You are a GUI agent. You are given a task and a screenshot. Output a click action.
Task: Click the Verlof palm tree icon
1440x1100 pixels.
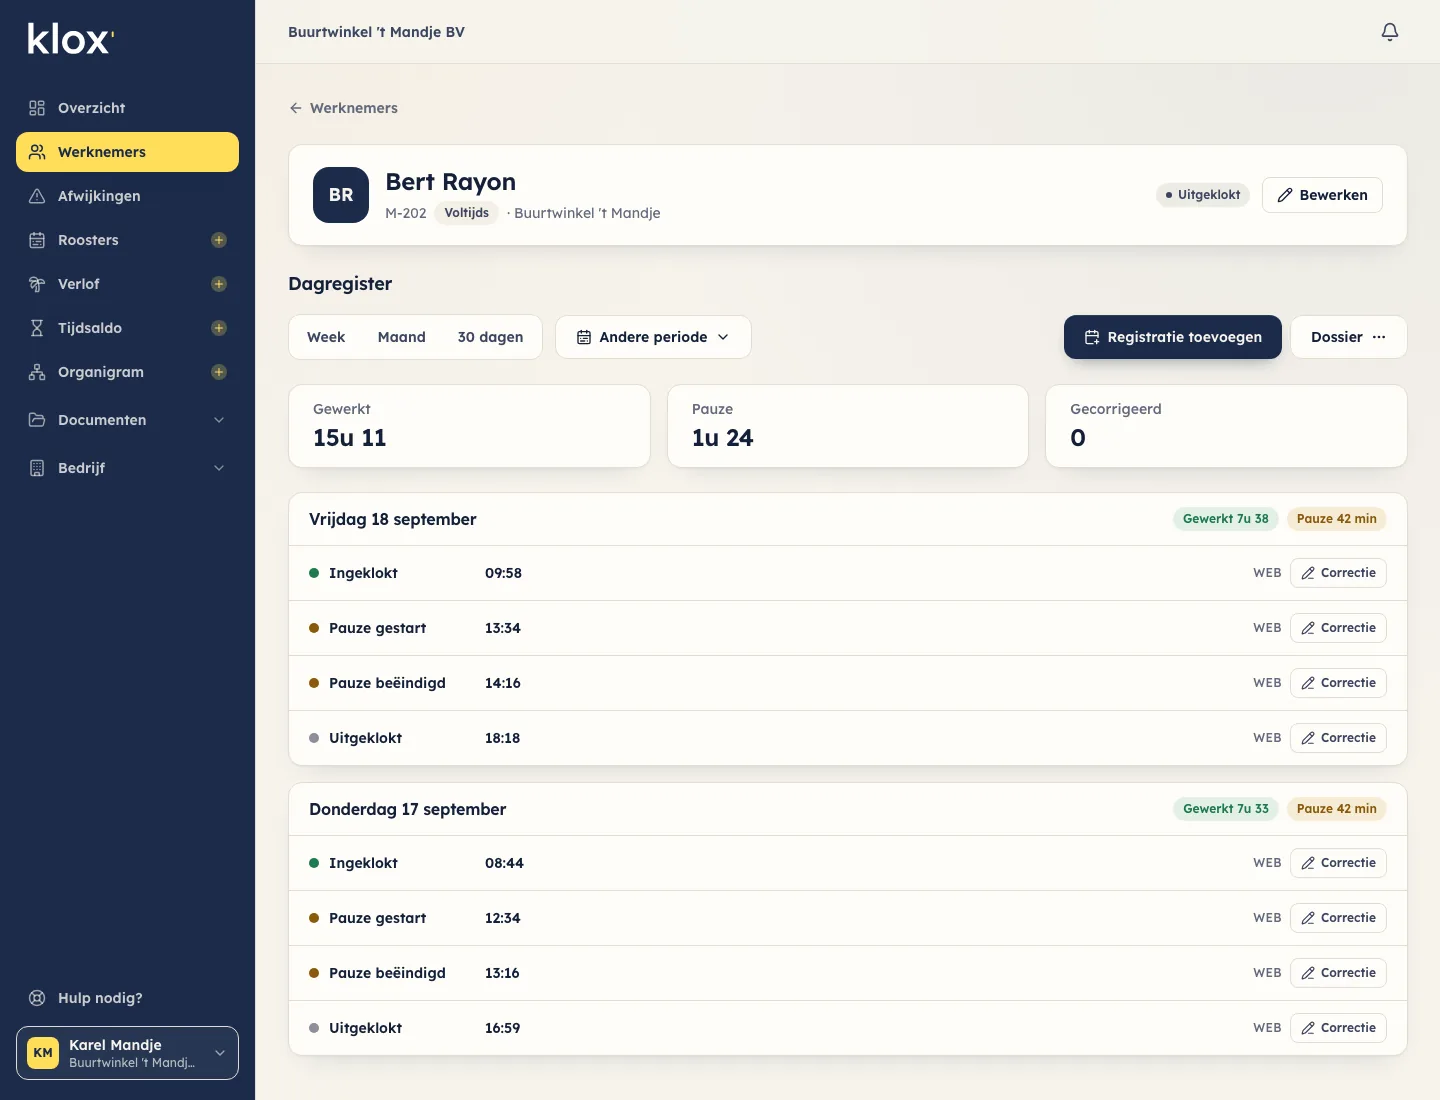(37, 284)
